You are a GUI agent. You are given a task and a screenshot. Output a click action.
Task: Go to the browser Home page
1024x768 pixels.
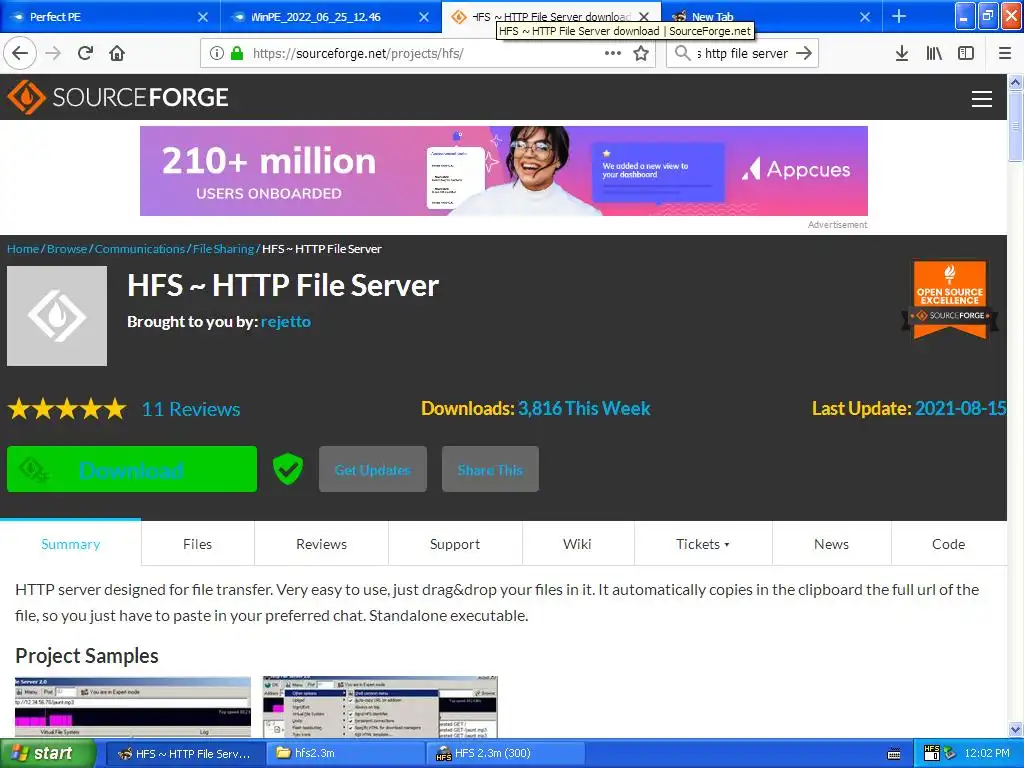pyautogui.click(x=117, y=53)
